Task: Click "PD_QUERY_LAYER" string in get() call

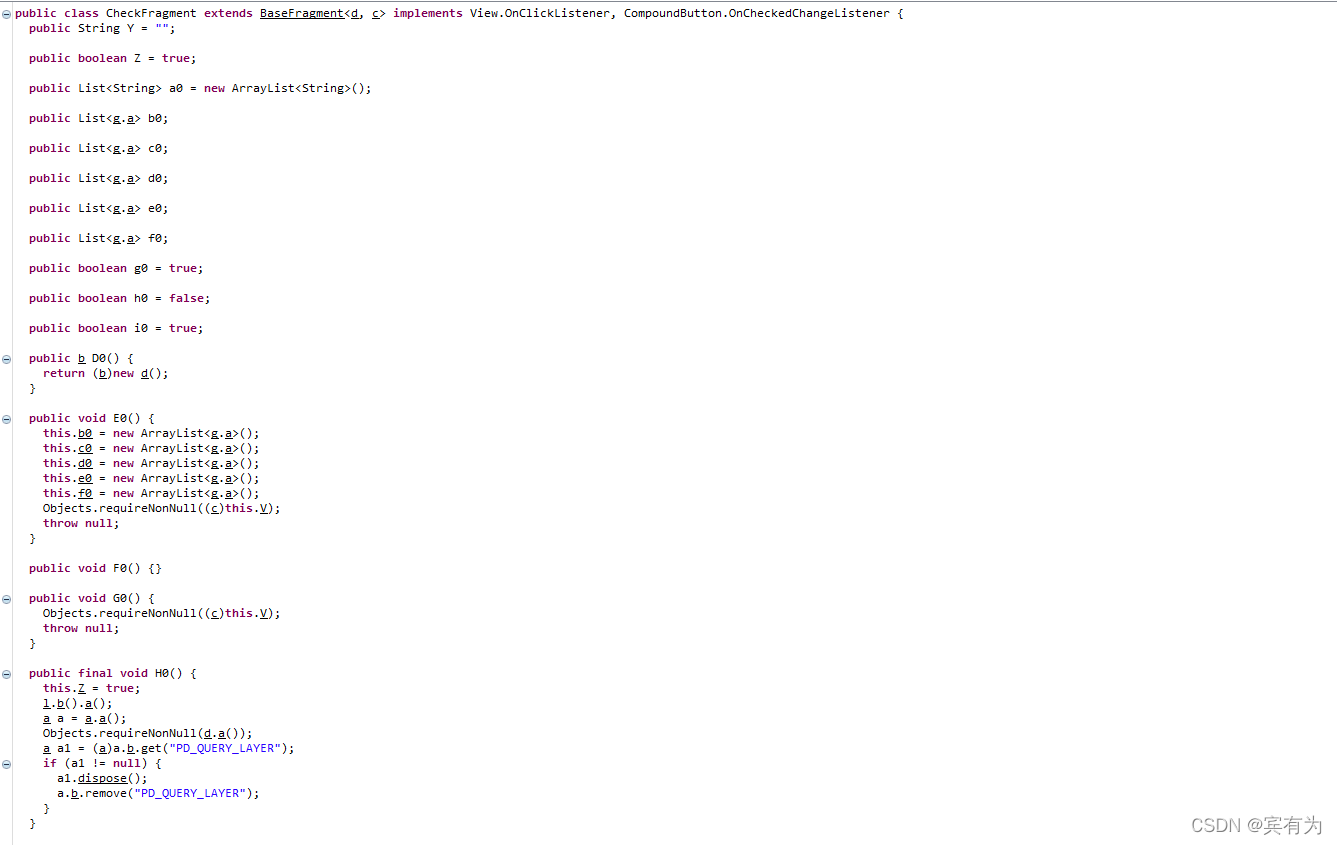Action: click(225, 748)
